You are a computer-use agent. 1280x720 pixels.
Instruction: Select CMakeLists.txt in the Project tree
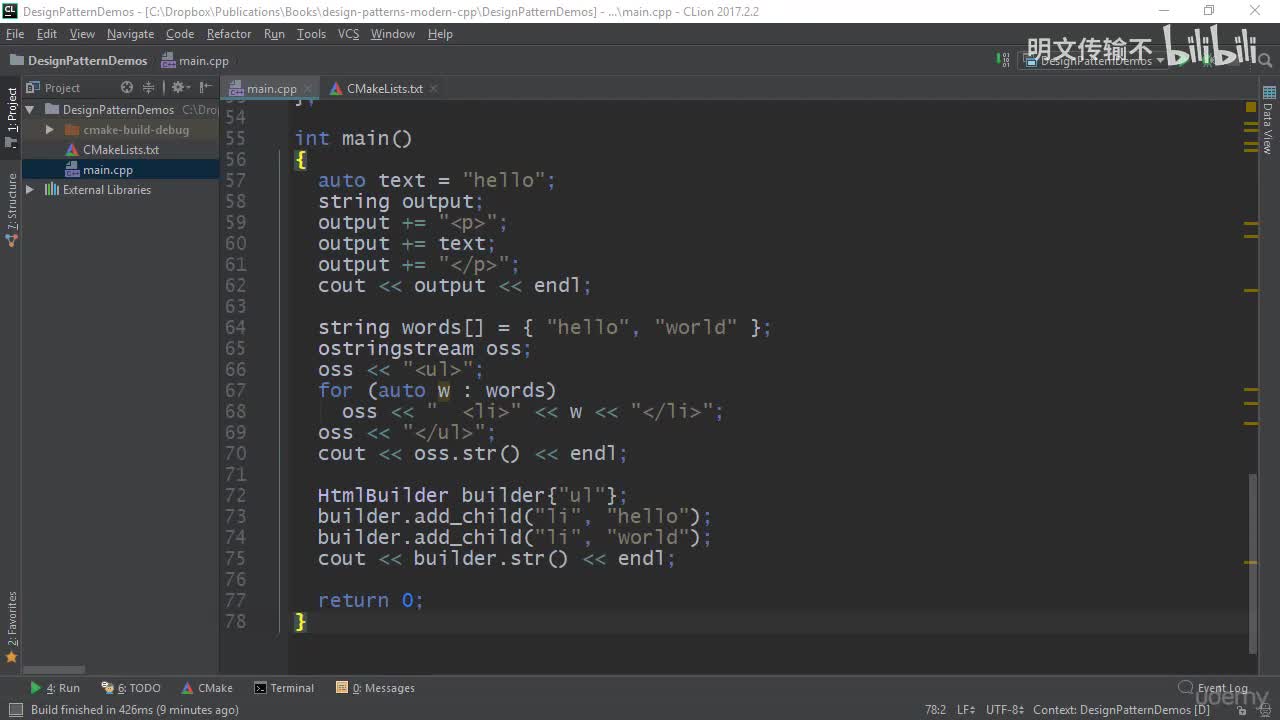pyautogui.click(x=121, y=150)
